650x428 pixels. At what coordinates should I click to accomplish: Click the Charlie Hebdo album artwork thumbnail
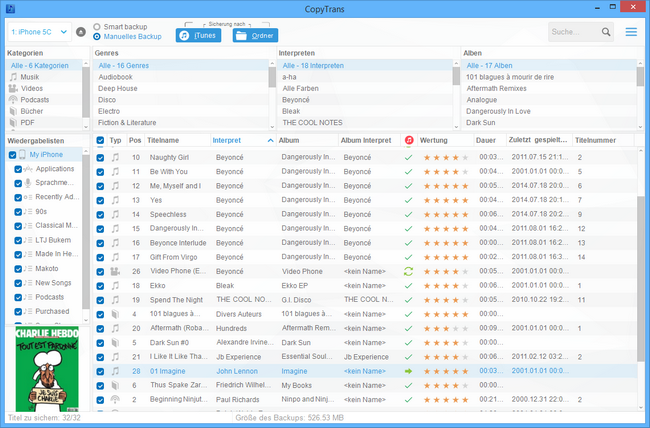point(47,369)
